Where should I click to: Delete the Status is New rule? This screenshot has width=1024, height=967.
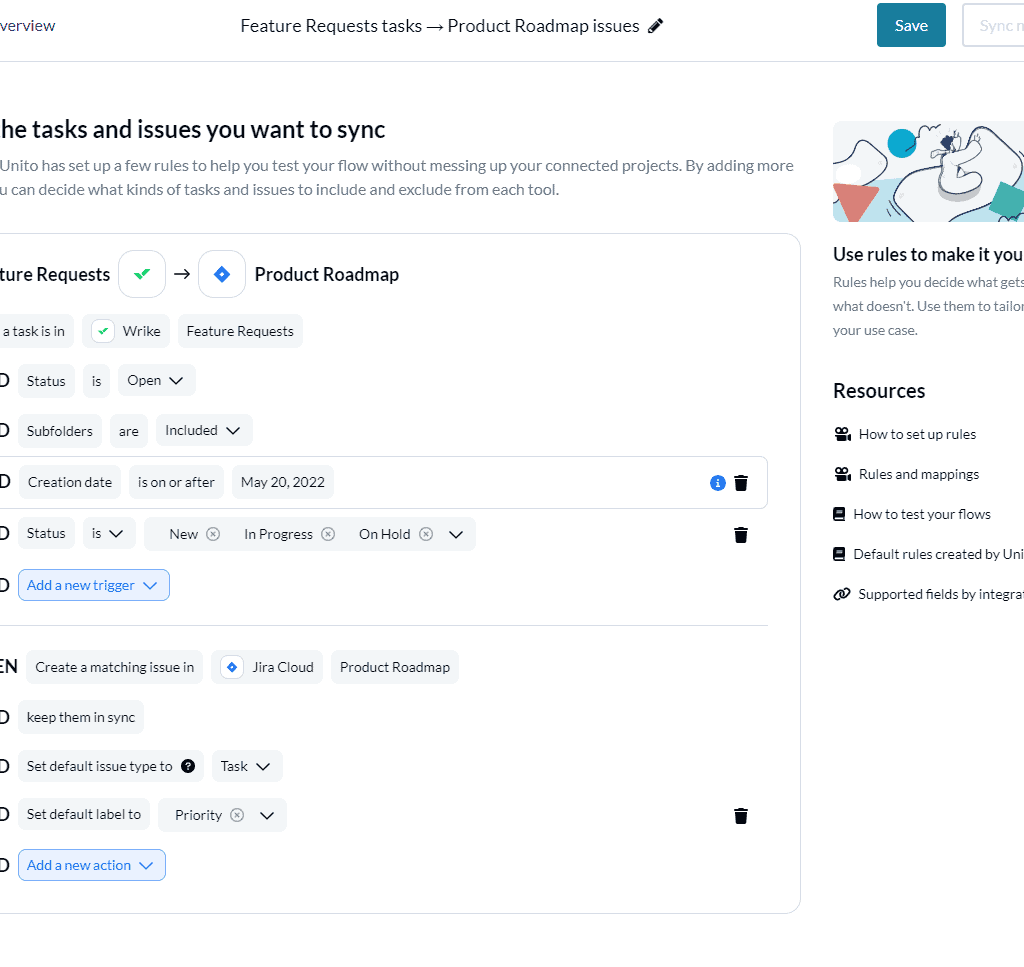click(741, 534)
